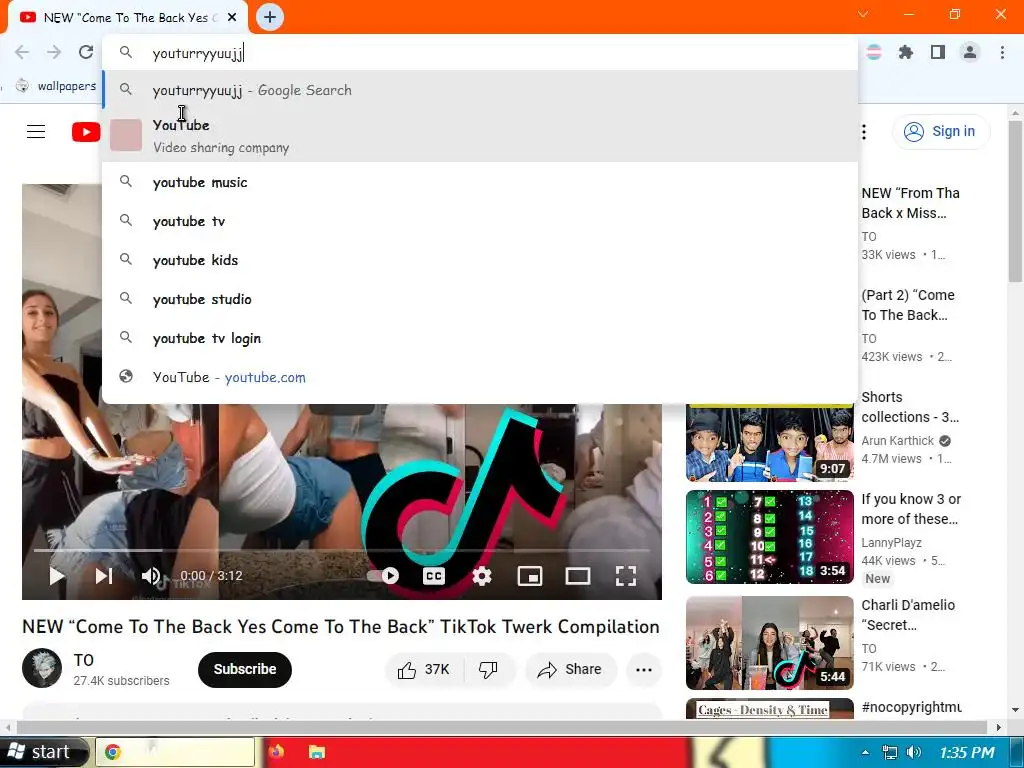Image resolution: width=1024 pixels, height=768 pixels.
Task: Click the address bar text field
Action: [x=480, y=53]
